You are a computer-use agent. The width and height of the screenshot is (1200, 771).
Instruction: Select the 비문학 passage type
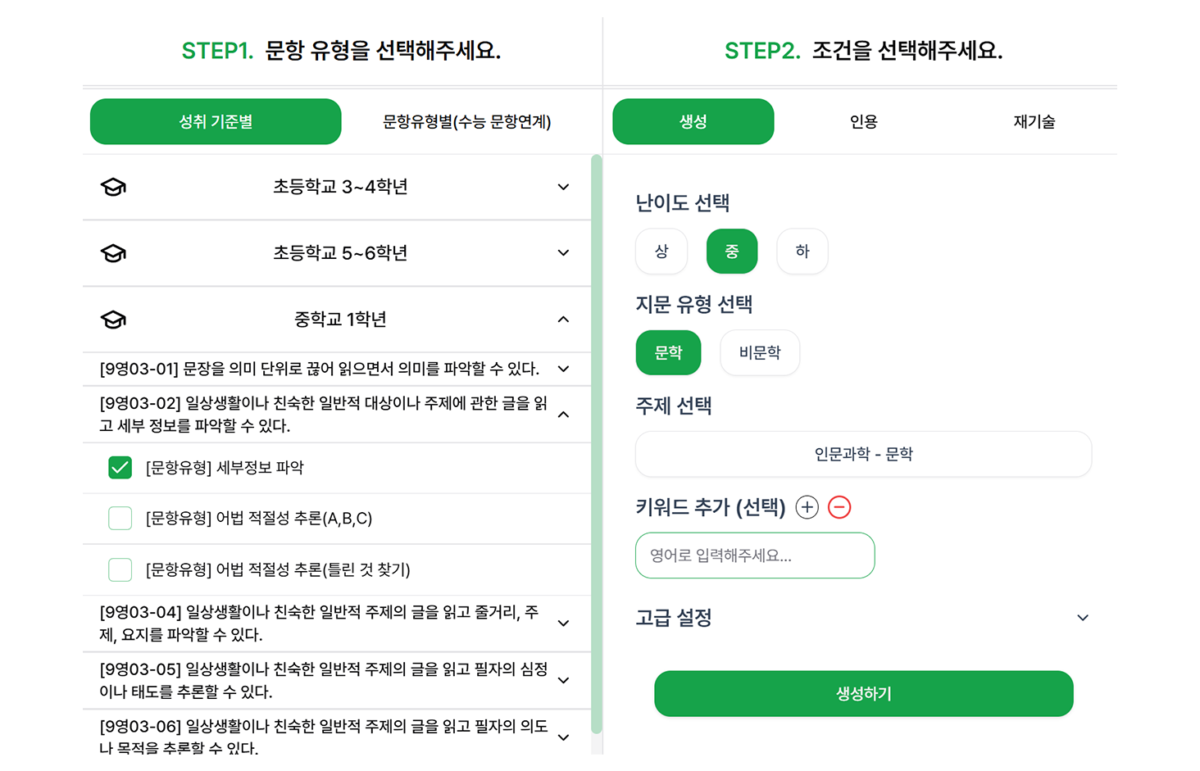pyautogui.click(x=759, y=352)
